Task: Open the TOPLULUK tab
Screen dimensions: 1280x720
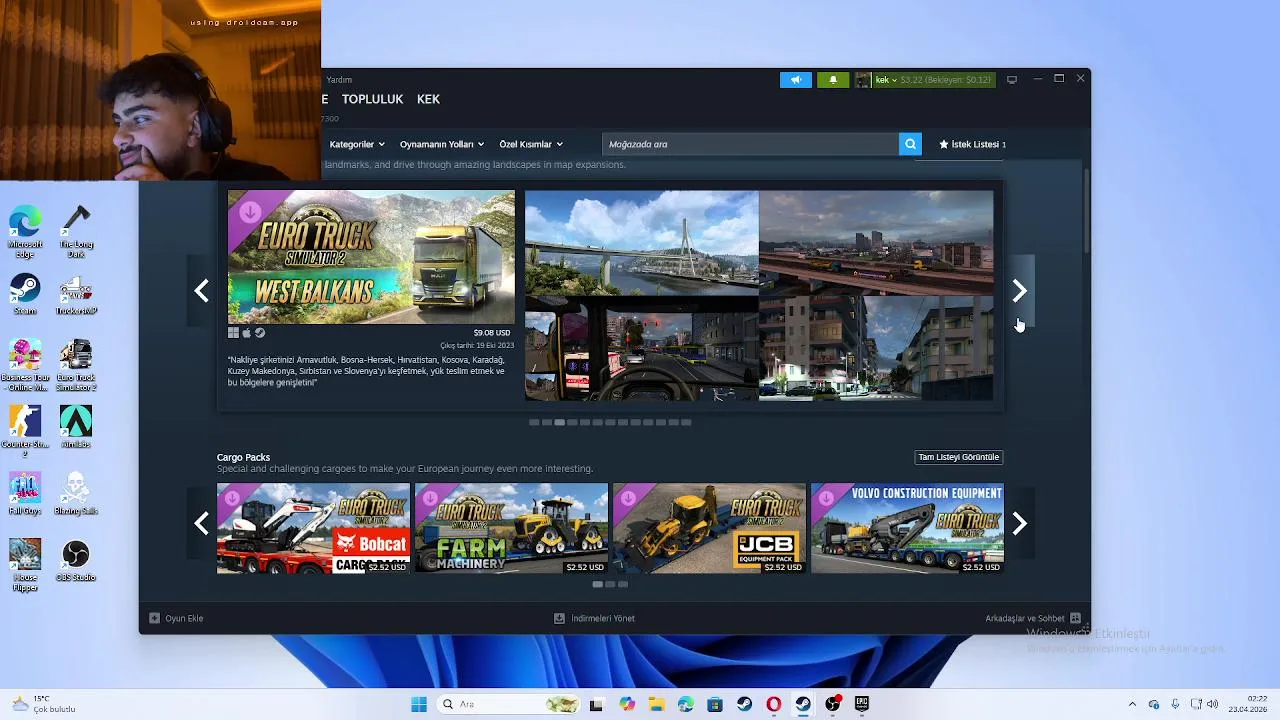Action: click(372, 99)
